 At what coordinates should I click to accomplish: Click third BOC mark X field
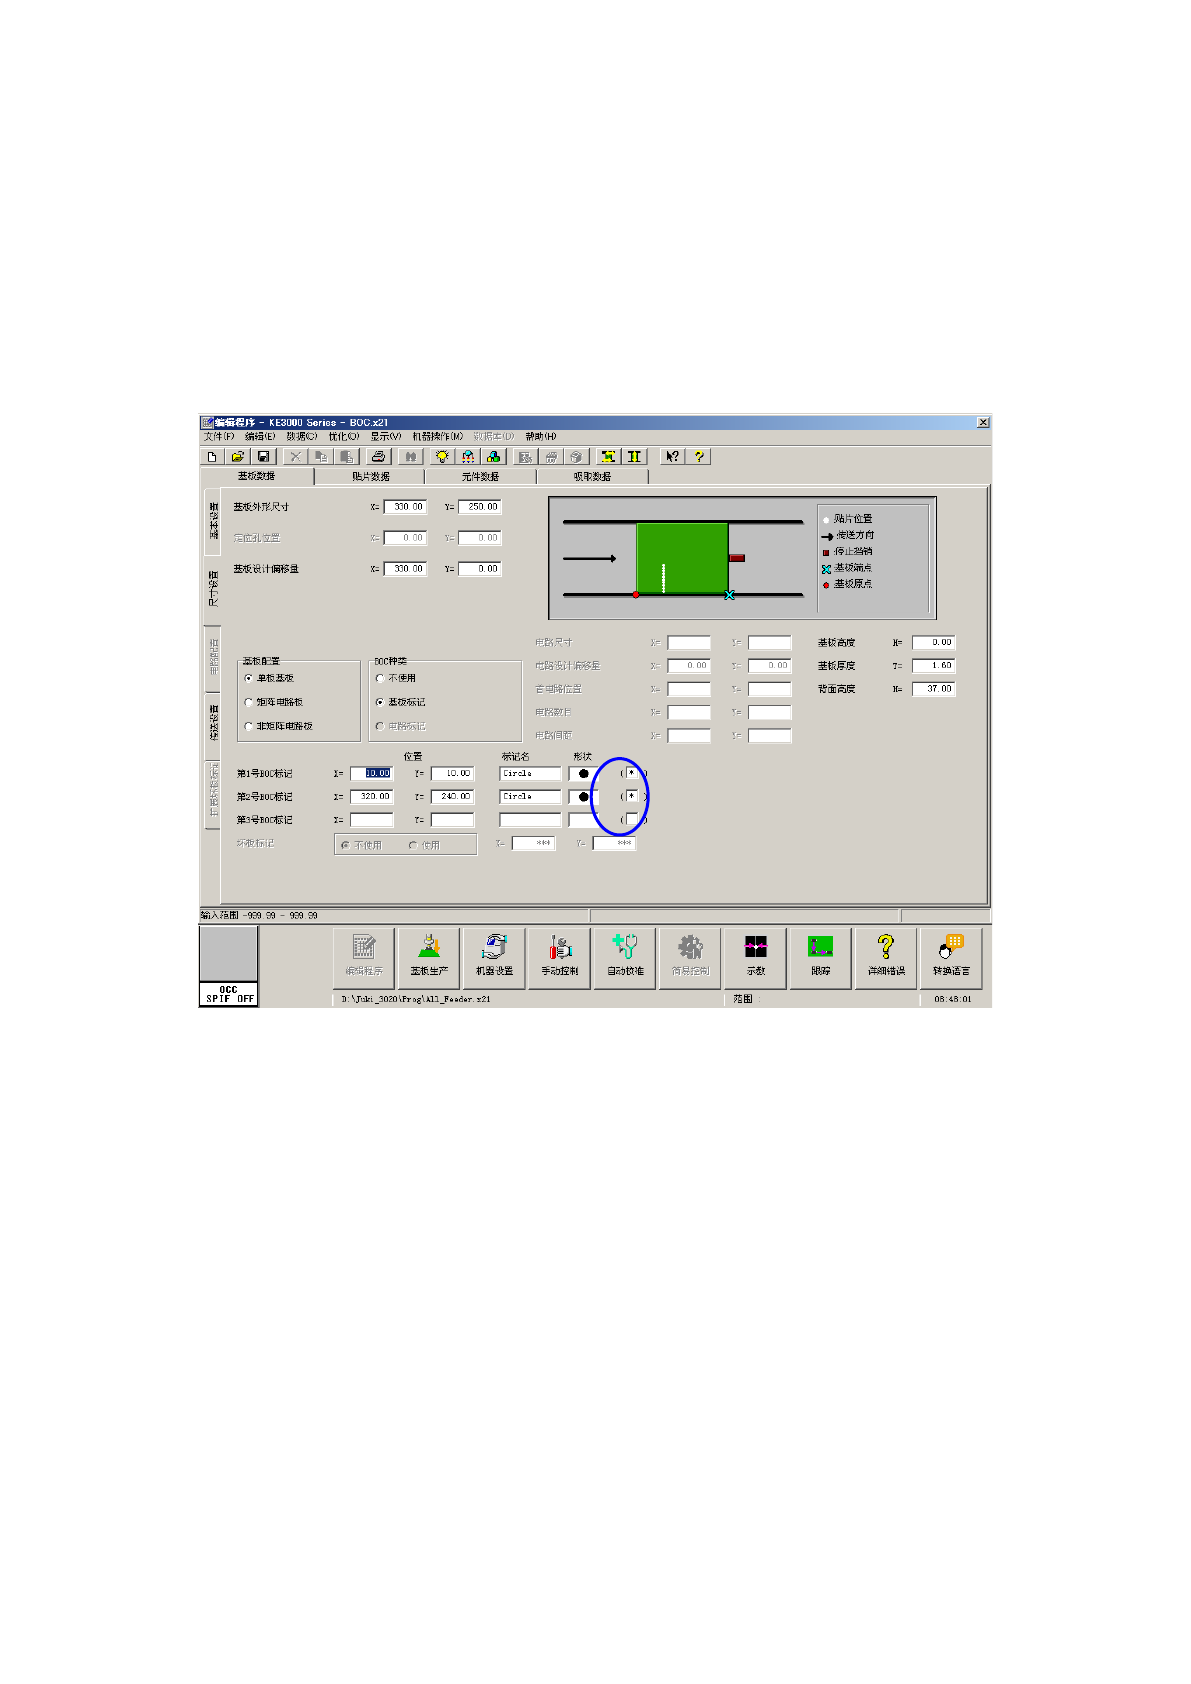pyautogui.click(x=372, y=819)
